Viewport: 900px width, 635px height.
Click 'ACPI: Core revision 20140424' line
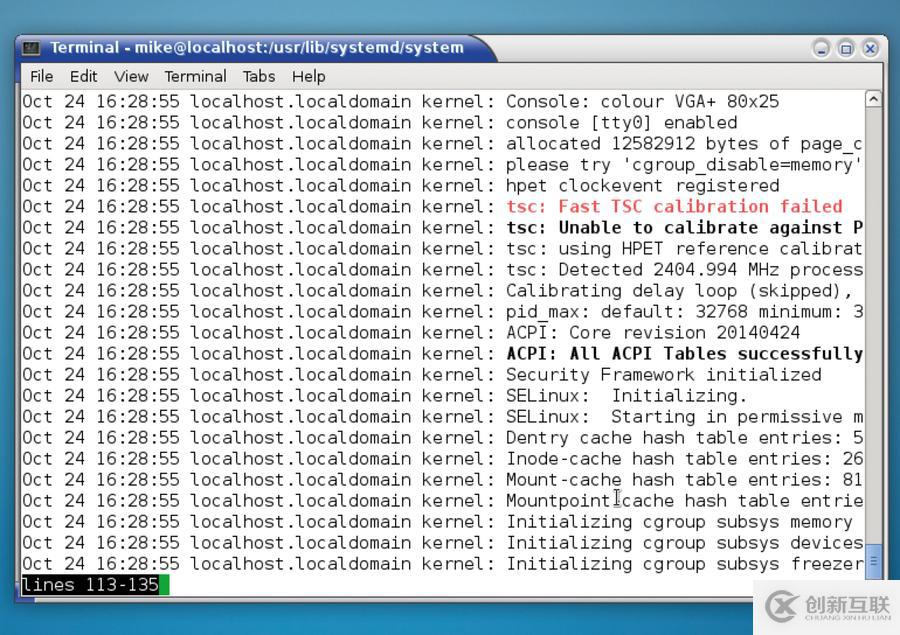coord(443,333)
